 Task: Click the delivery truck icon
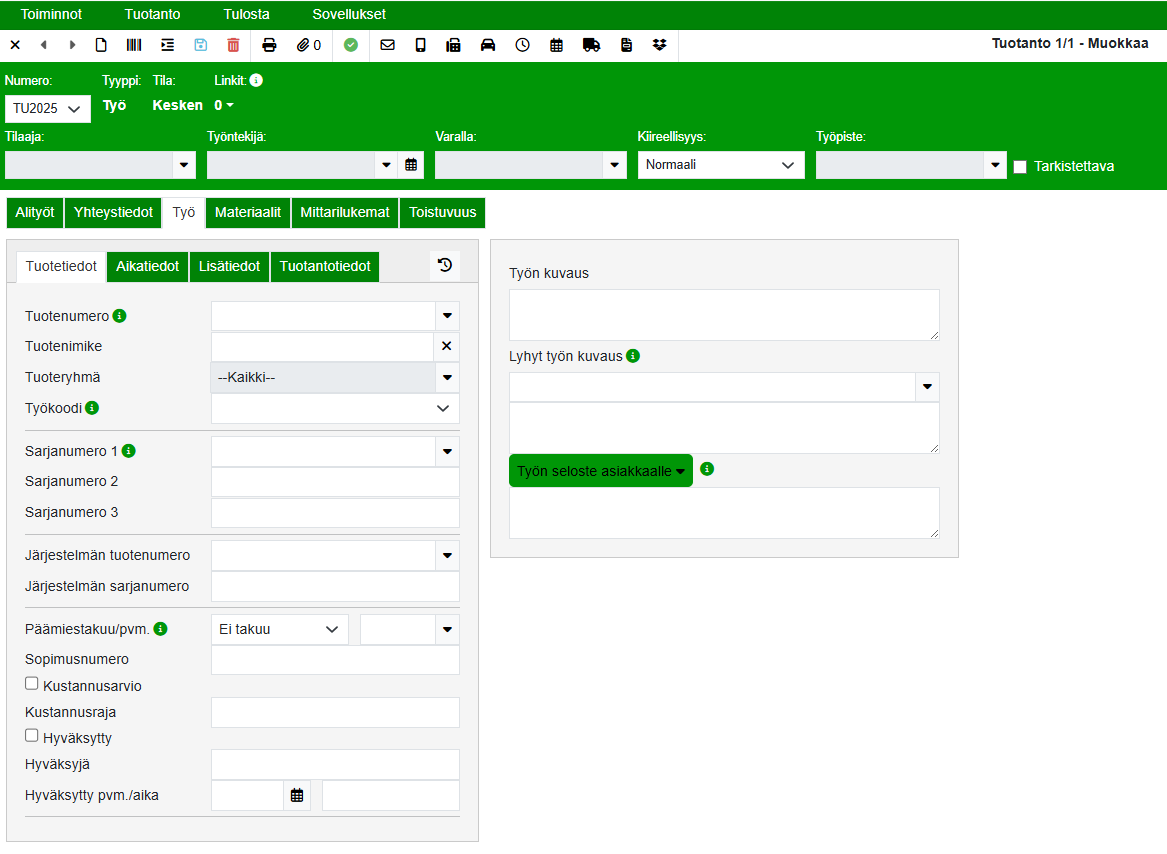click(x=591, y=45)
